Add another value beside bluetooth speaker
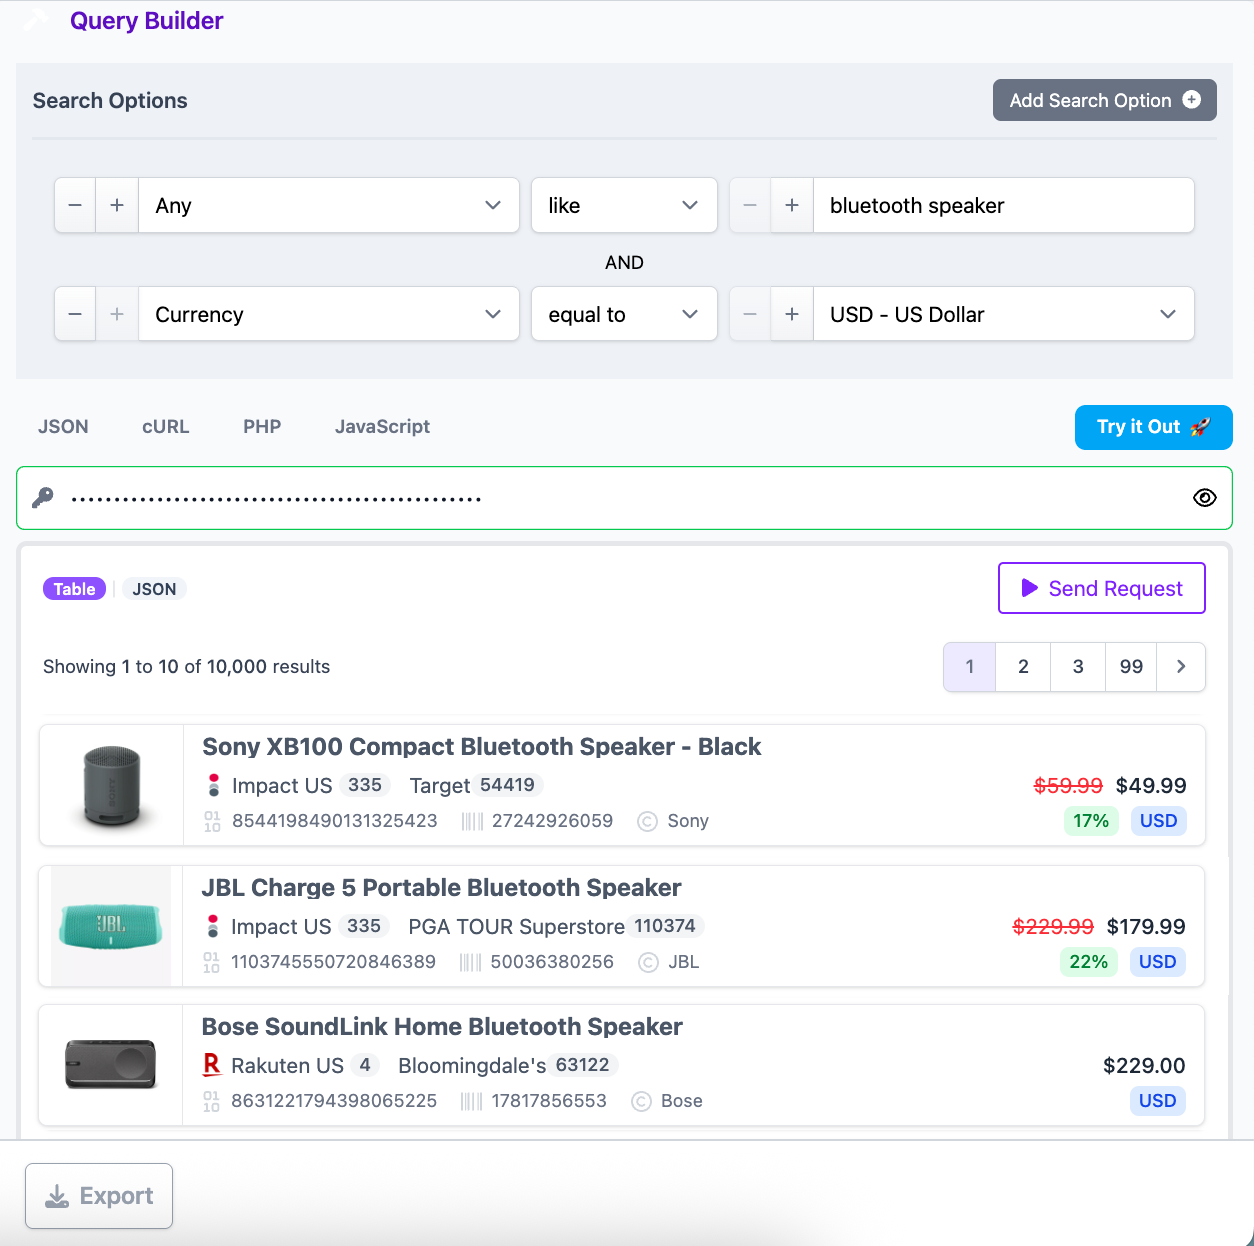The width and height of the screenshot is (1254, 1246). [792, 205]
